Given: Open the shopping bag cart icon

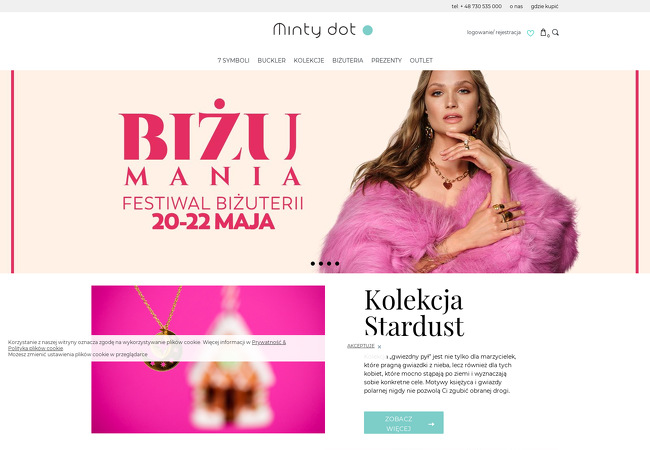Looking at the screenshot, I should (x=543, y=32).
